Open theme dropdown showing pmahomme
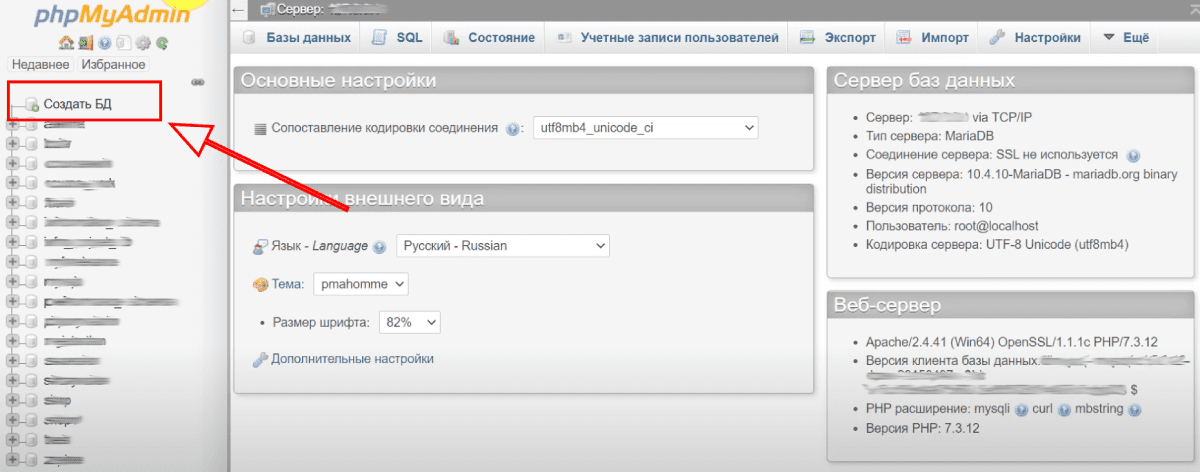This screenshot has width=1200, height=472. (361, 284)
